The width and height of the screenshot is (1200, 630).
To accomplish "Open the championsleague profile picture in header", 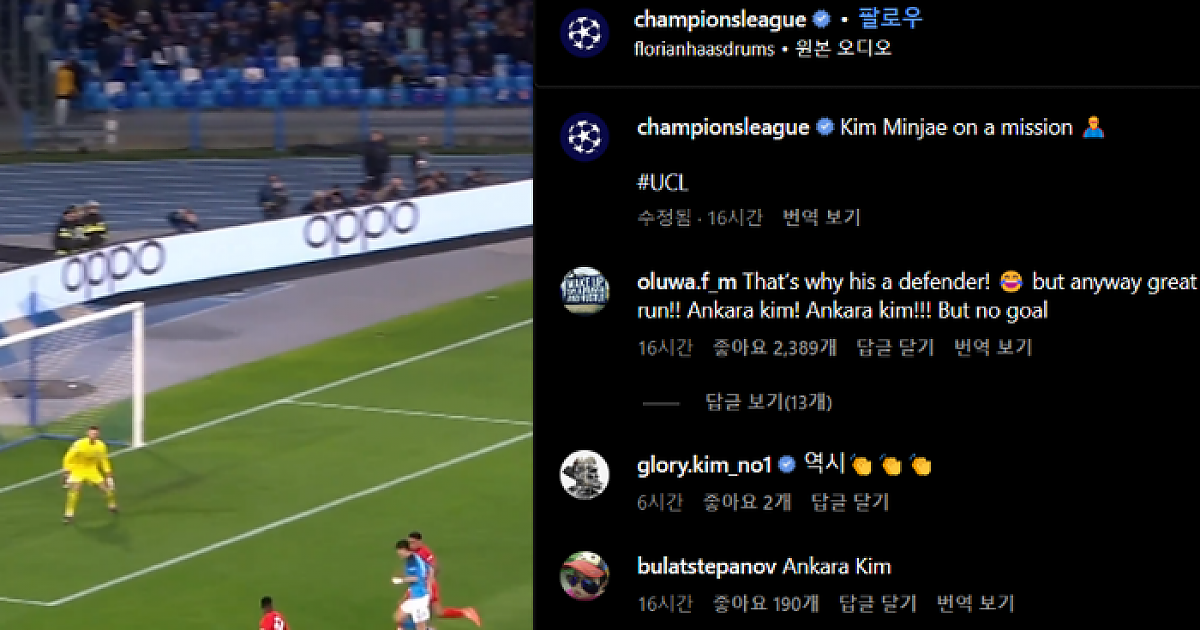I will (585, 32).
